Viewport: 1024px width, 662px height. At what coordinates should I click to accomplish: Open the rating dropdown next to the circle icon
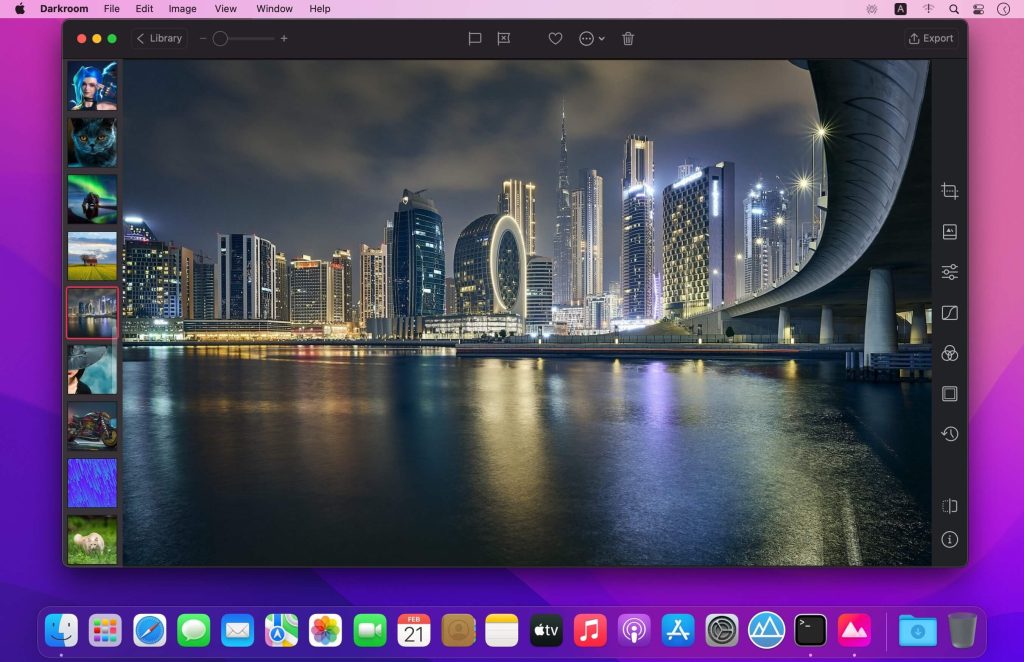[x=601, y=38]
